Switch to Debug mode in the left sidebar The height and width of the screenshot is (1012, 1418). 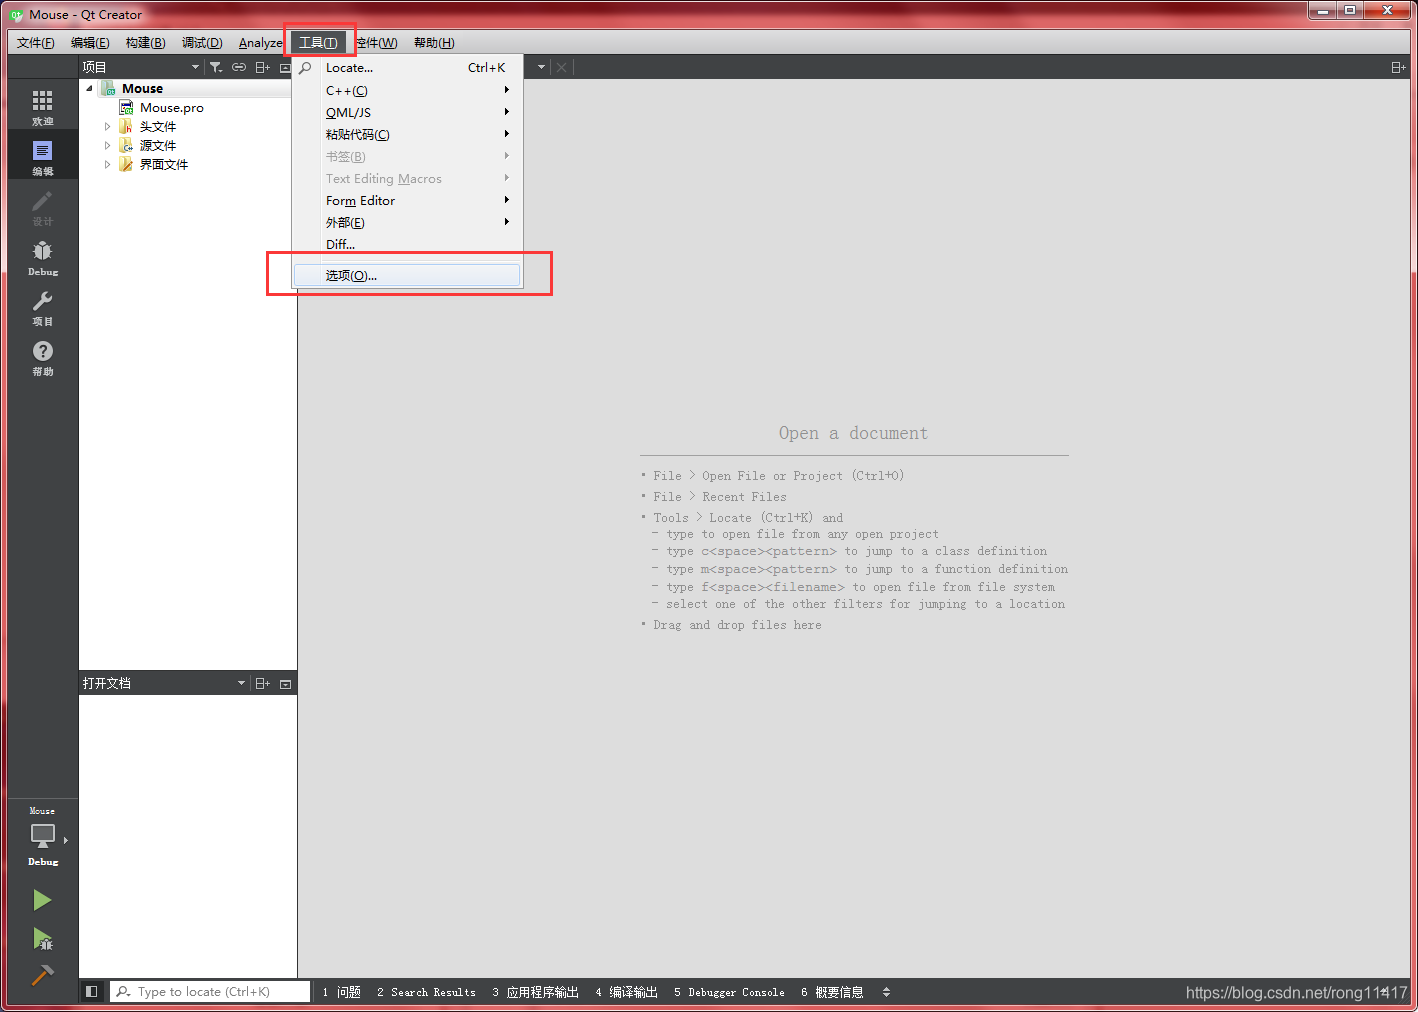[x=42, y=258]
